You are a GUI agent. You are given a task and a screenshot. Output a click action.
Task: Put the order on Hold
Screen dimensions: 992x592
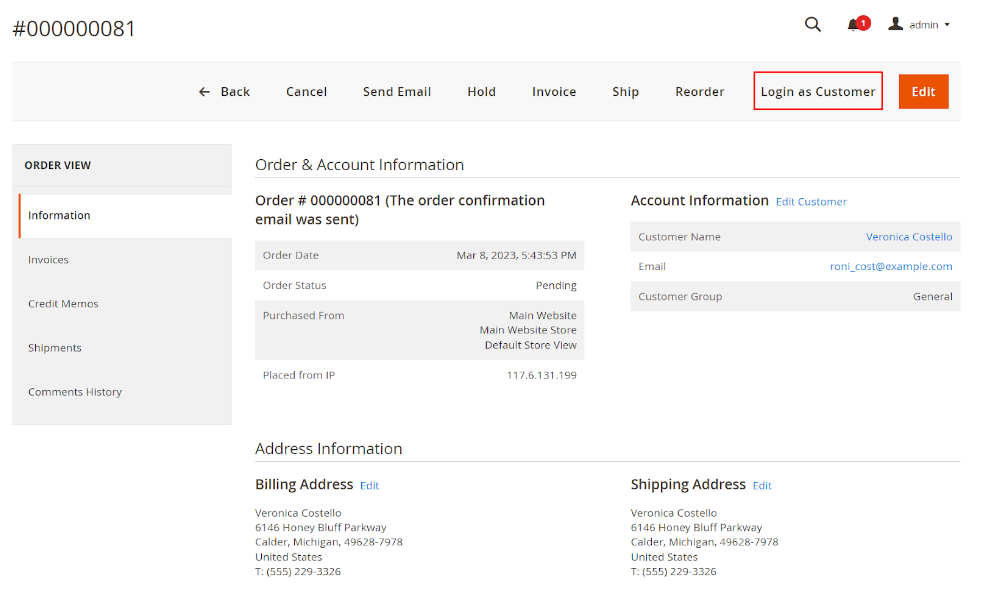click(481, 92)
